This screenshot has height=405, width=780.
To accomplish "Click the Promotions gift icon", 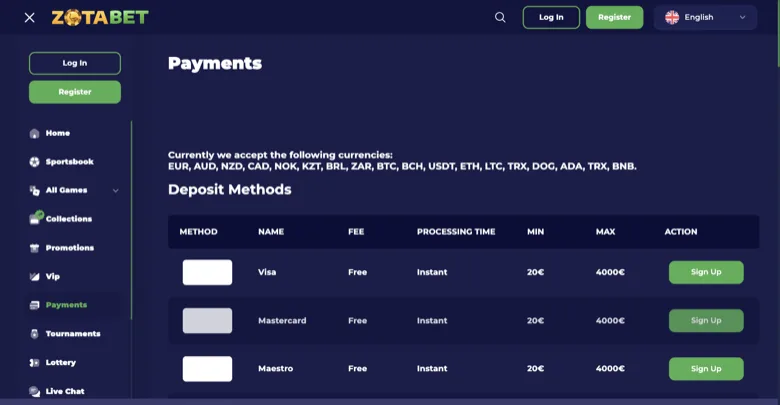I will (x=34, y=248).
